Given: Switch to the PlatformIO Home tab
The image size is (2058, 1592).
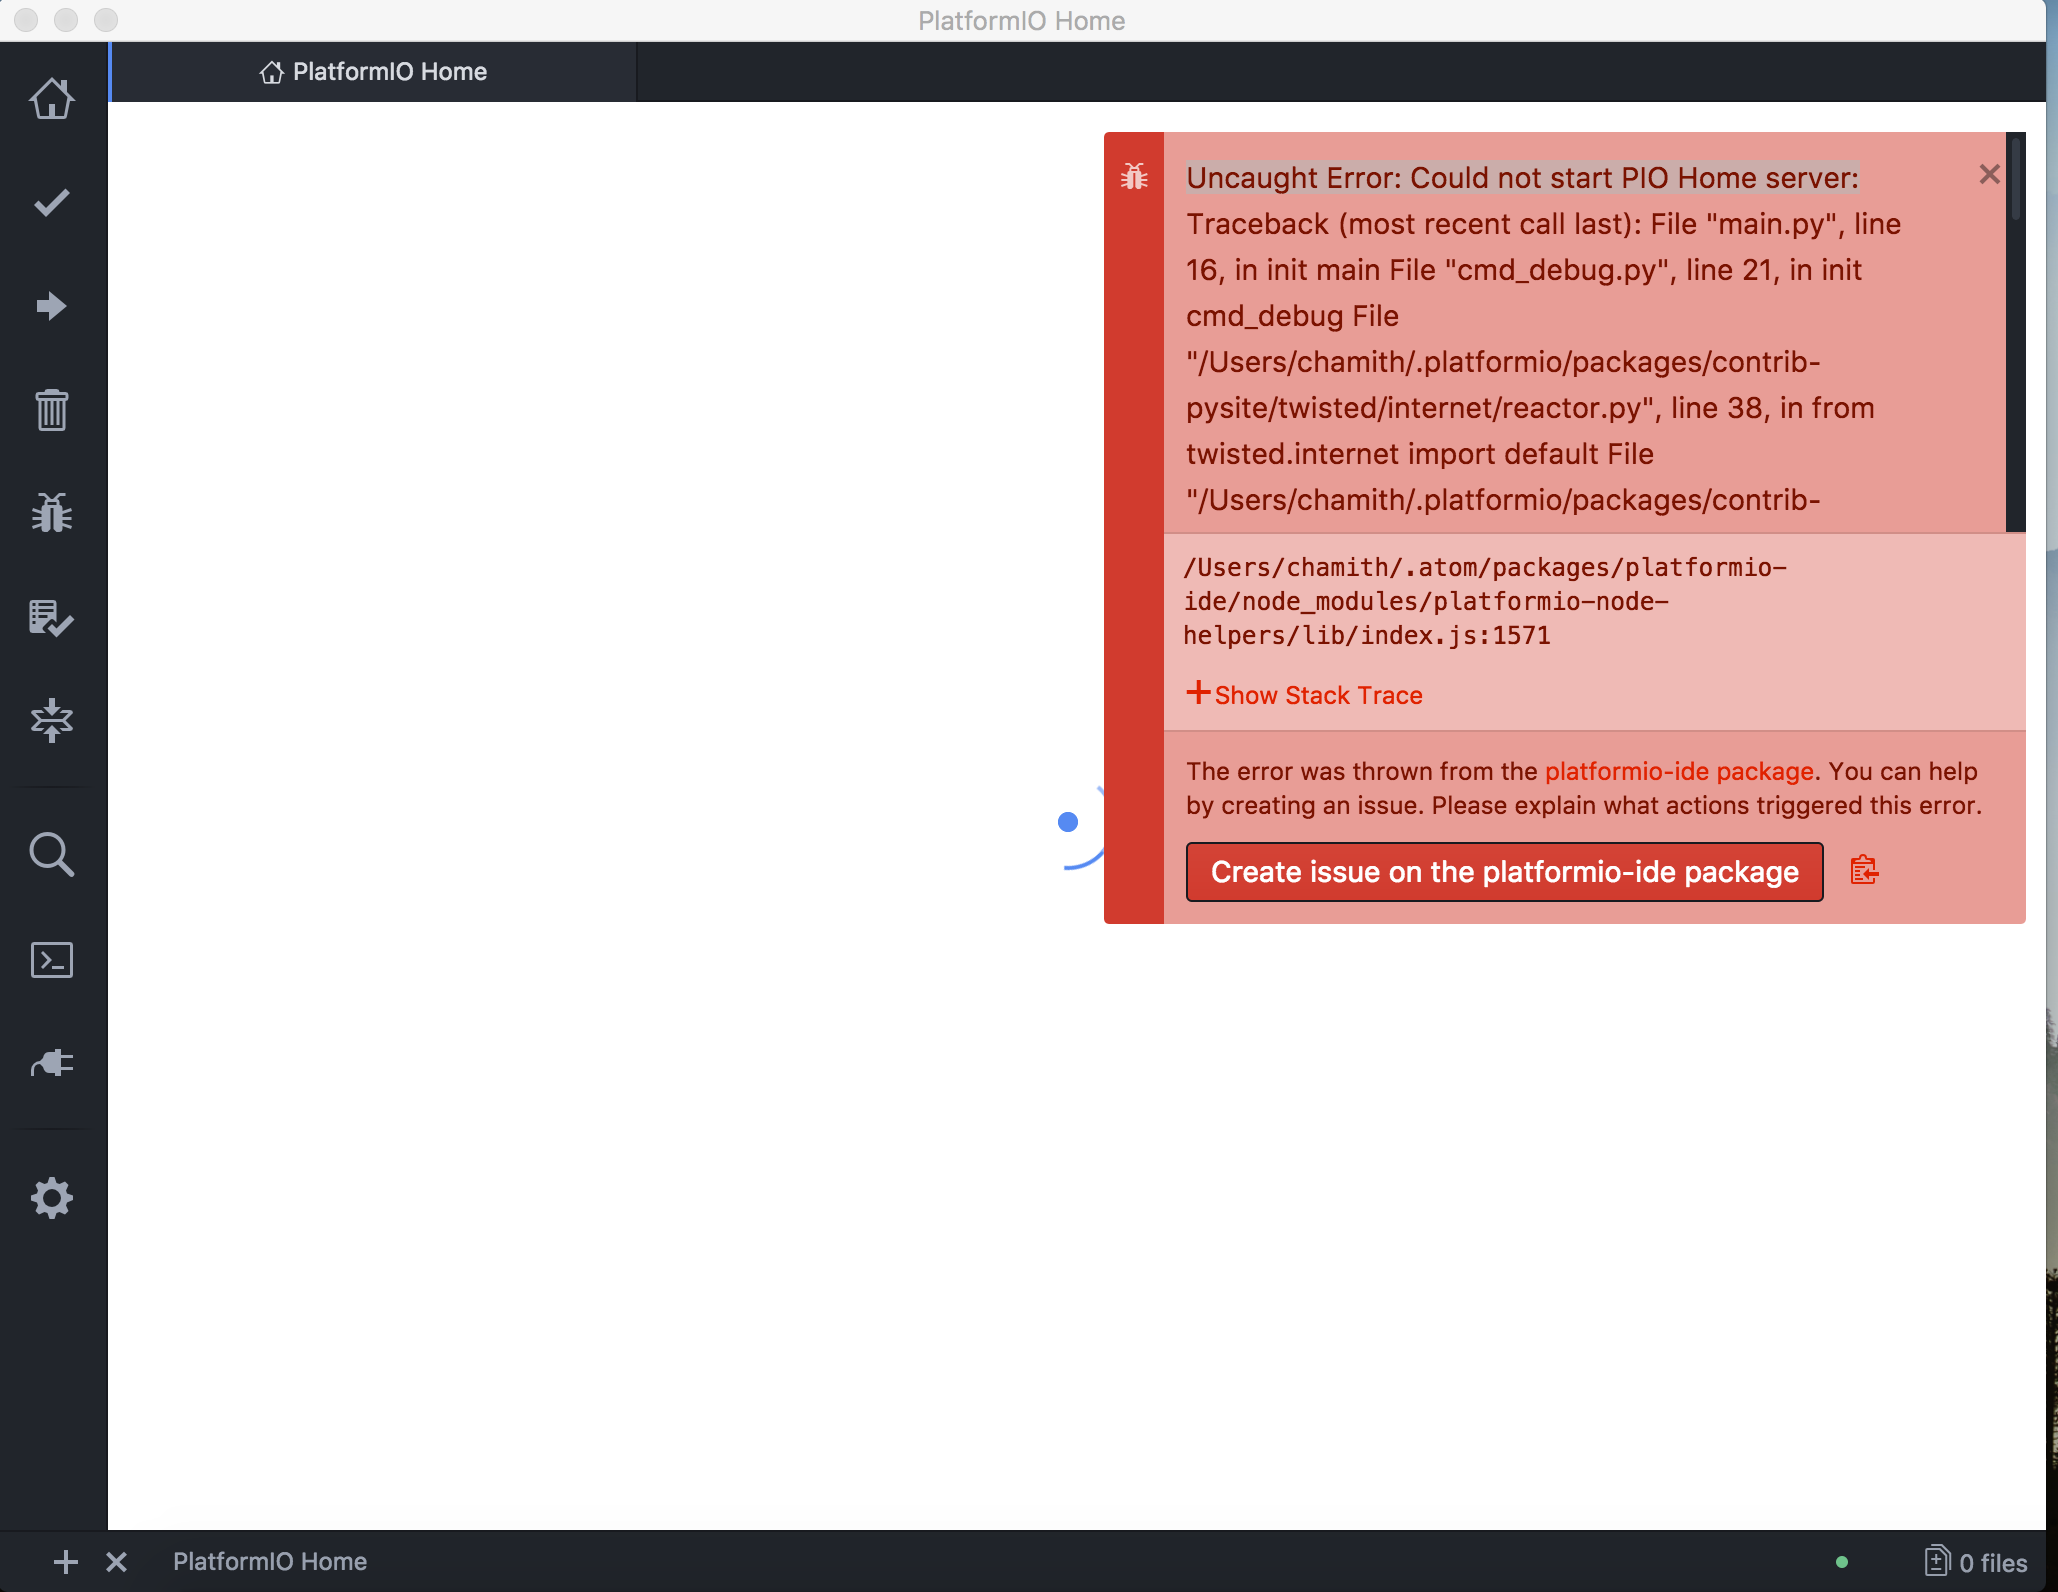Looking at the screenshot, I should click(372, 71).
